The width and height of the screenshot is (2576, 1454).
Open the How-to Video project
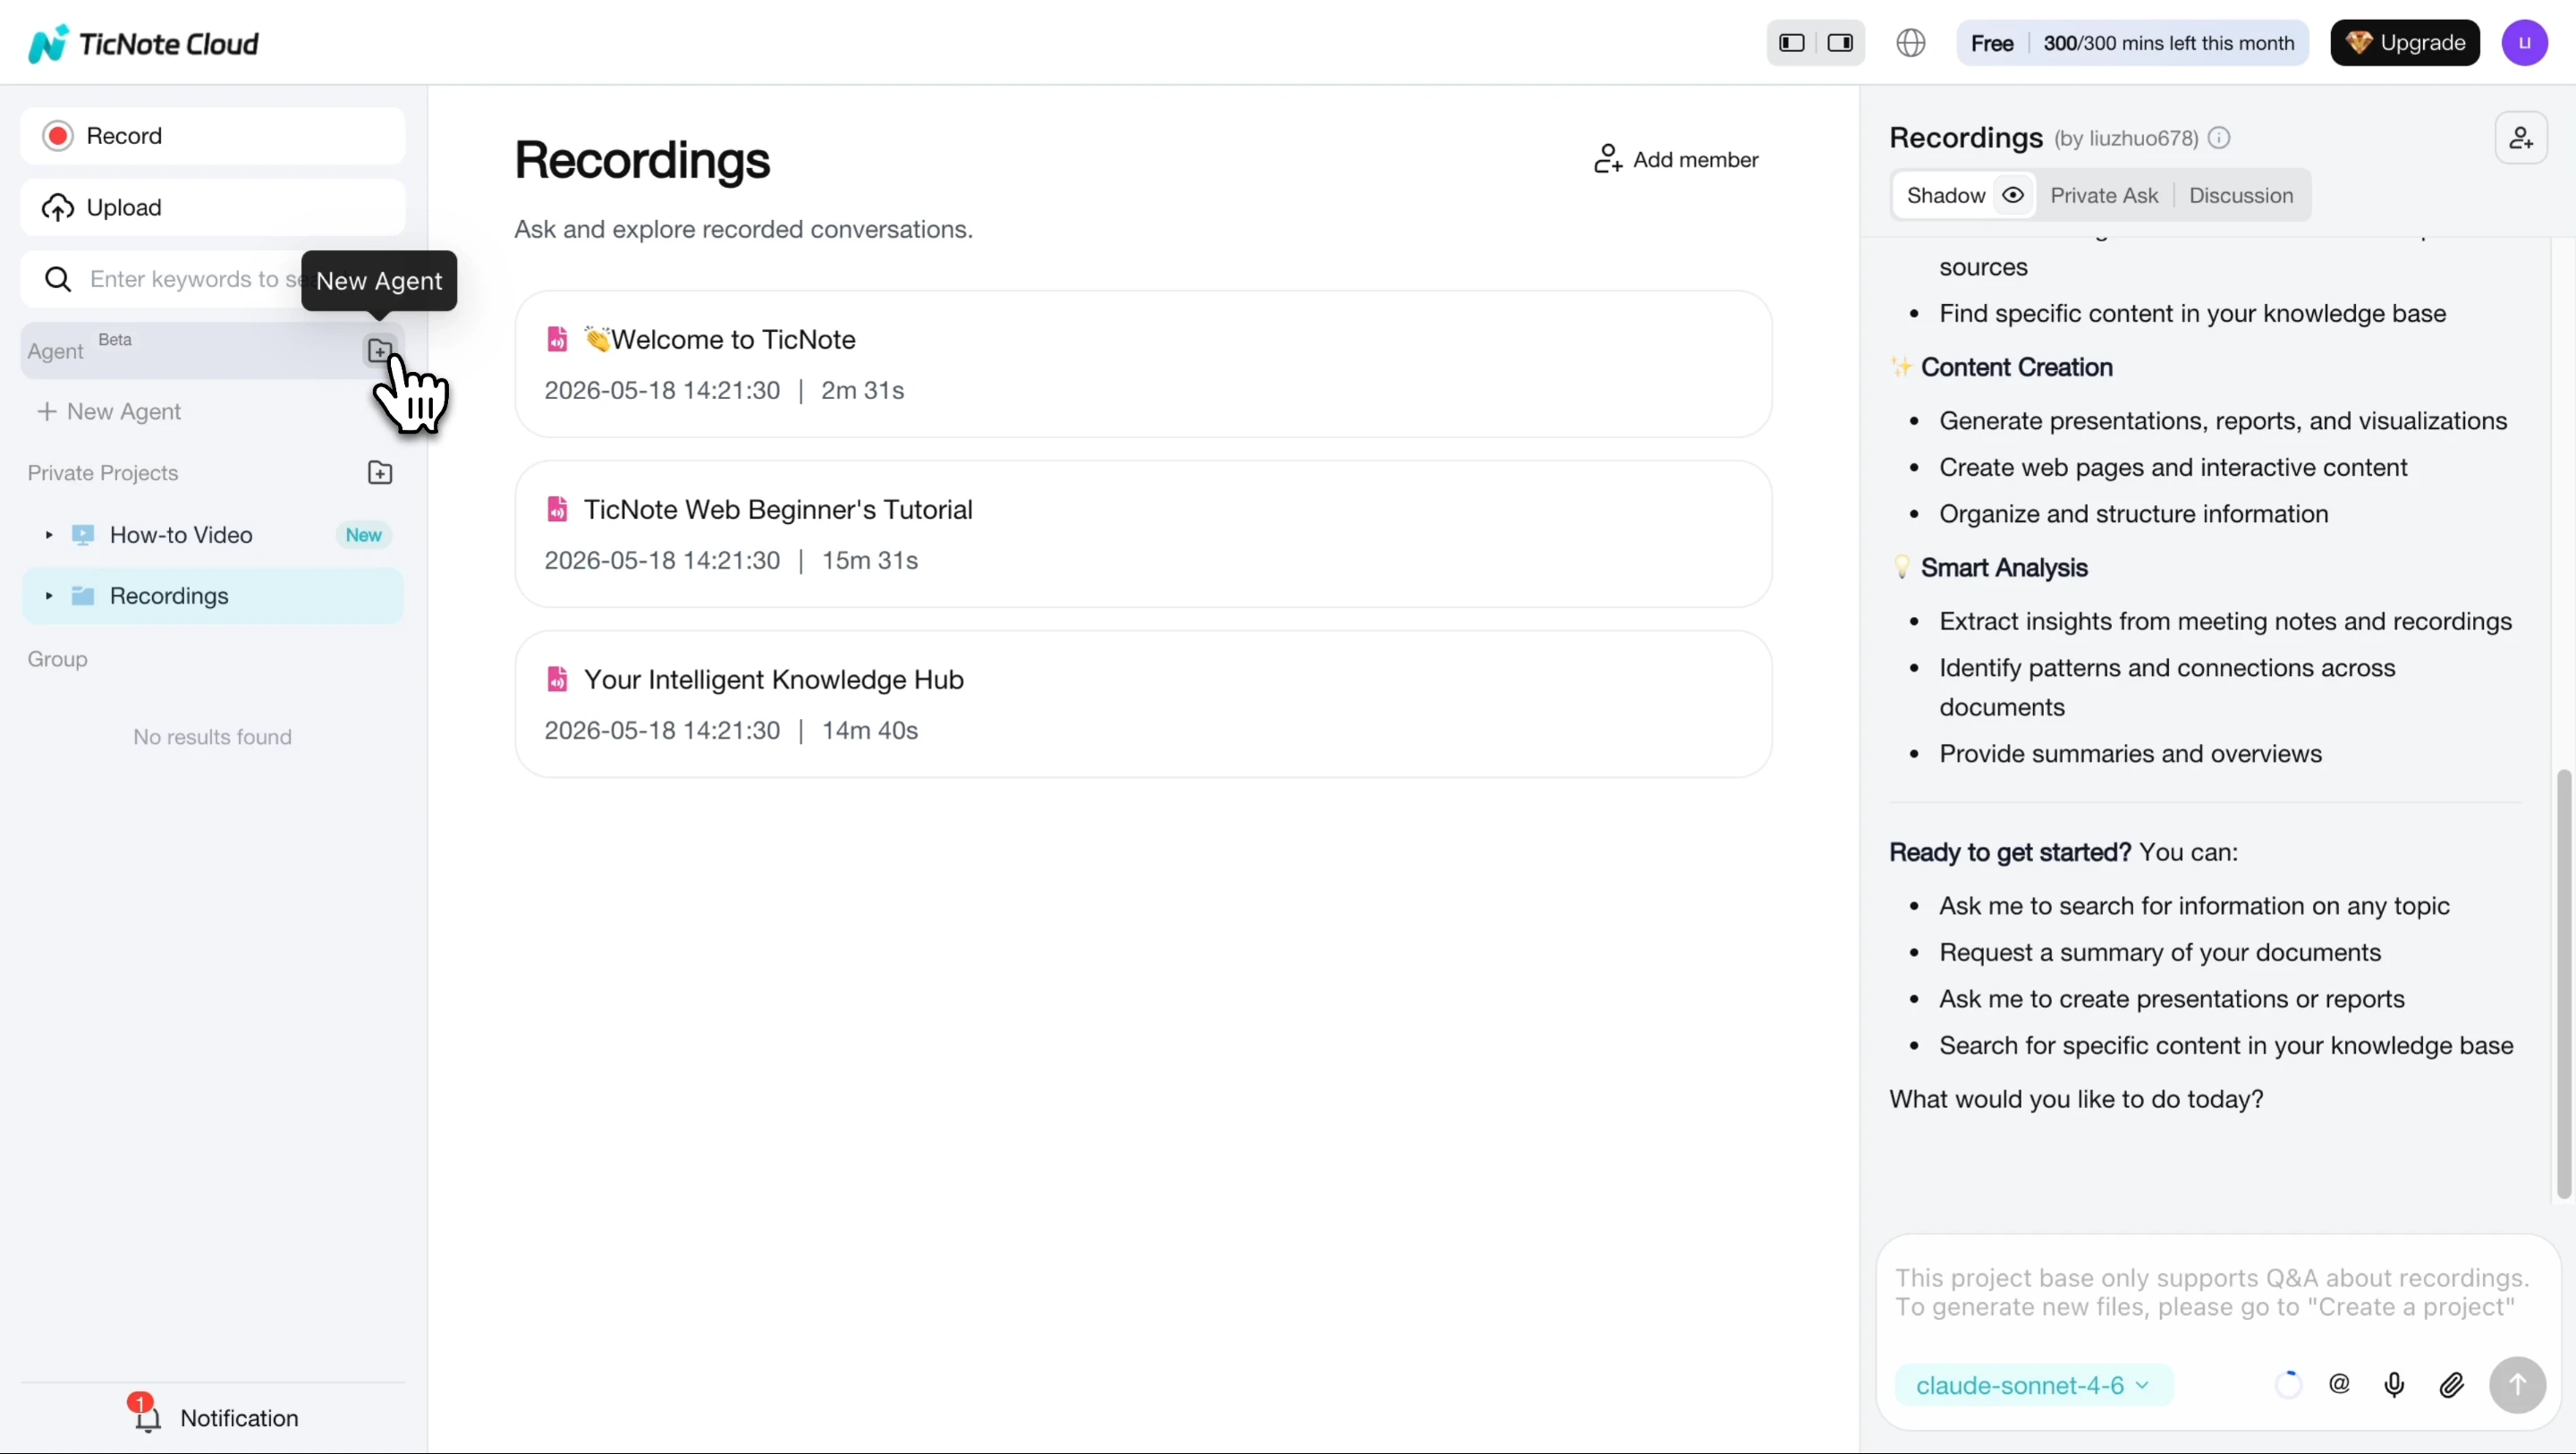(x=213, y=535)
